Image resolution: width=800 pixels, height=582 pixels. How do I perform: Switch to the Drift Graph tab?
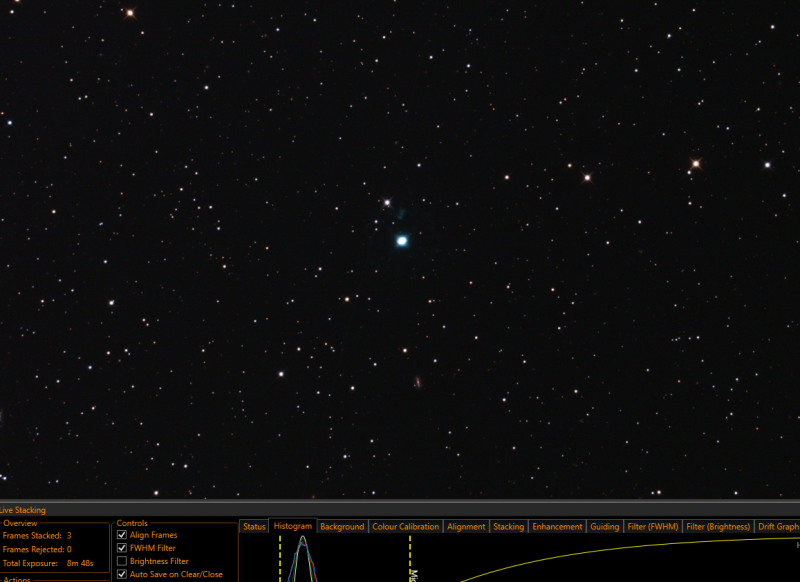[x=778, y=526]
